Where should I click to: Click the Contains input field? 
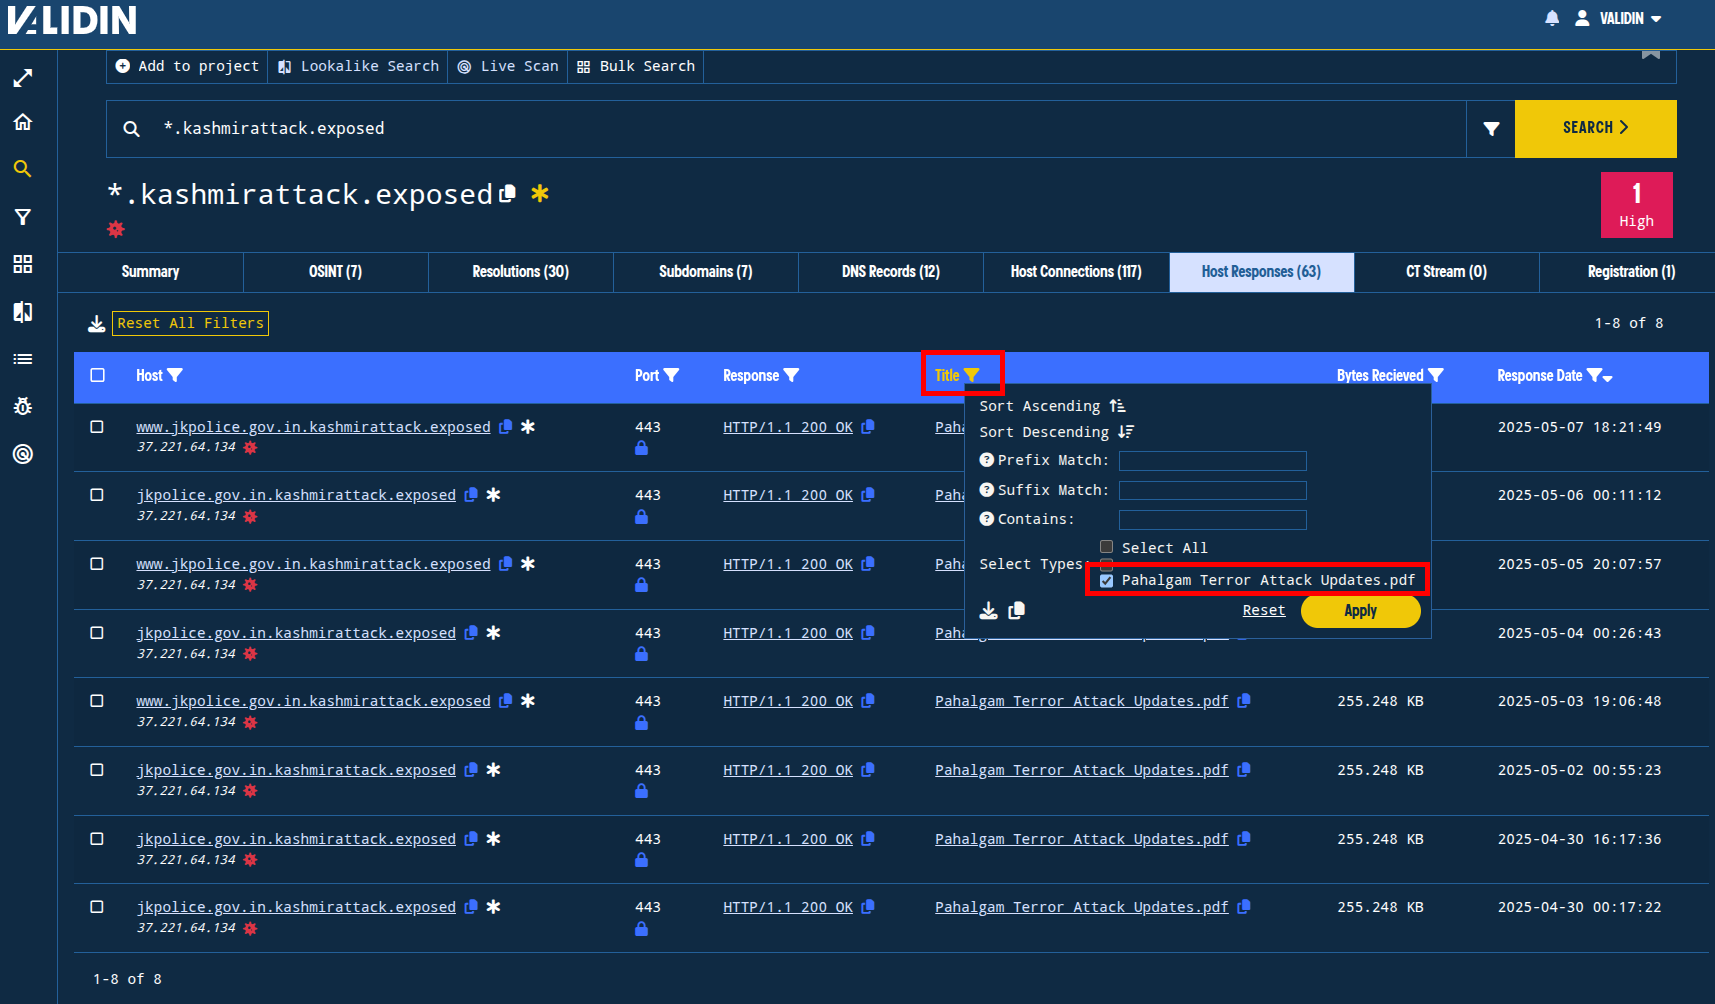(1212, 520)
